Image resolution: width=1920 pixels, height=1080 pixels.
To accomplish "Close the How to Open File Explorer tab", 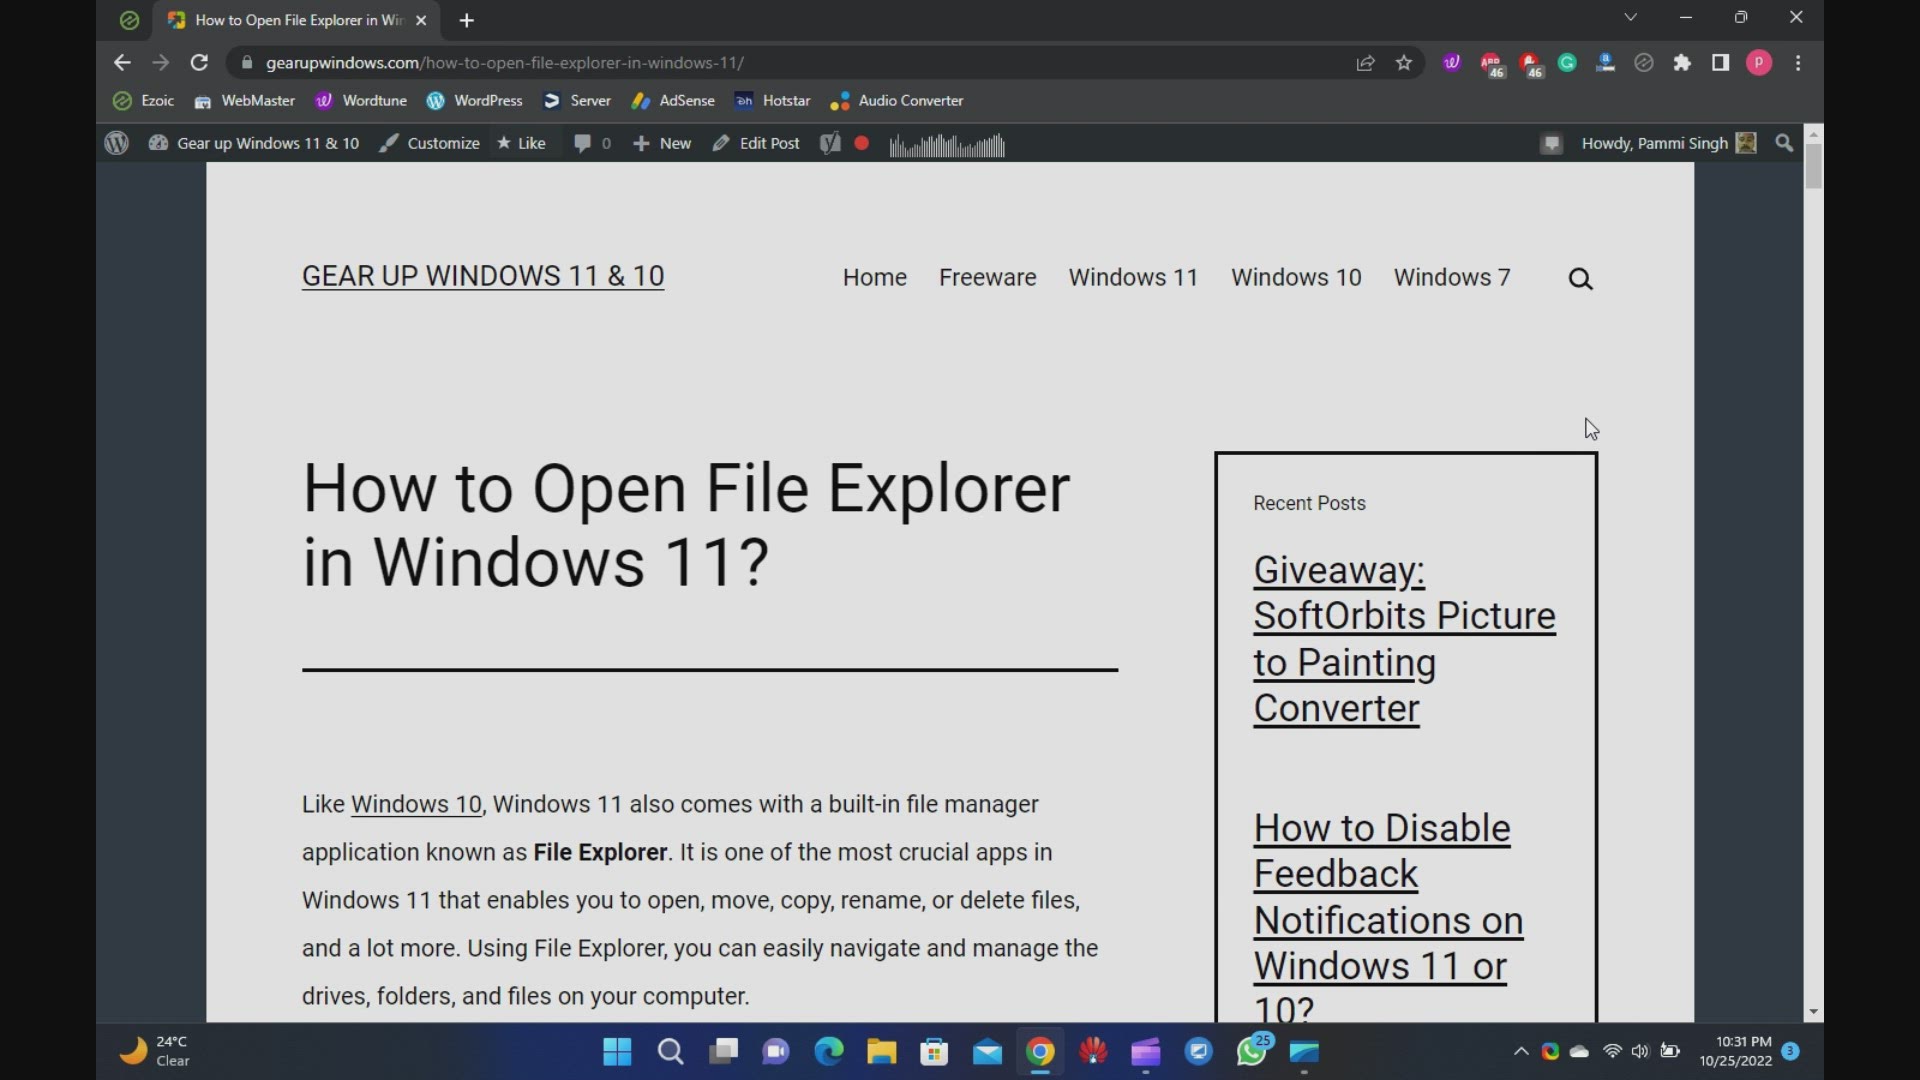I will click(421, 20).
